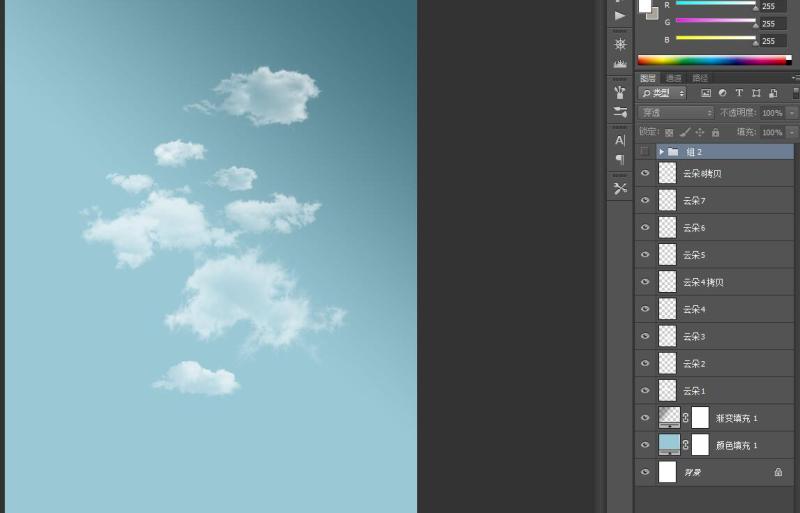
Task: Hide the 渐变填充 1 layer
Action: click(645, 418)
